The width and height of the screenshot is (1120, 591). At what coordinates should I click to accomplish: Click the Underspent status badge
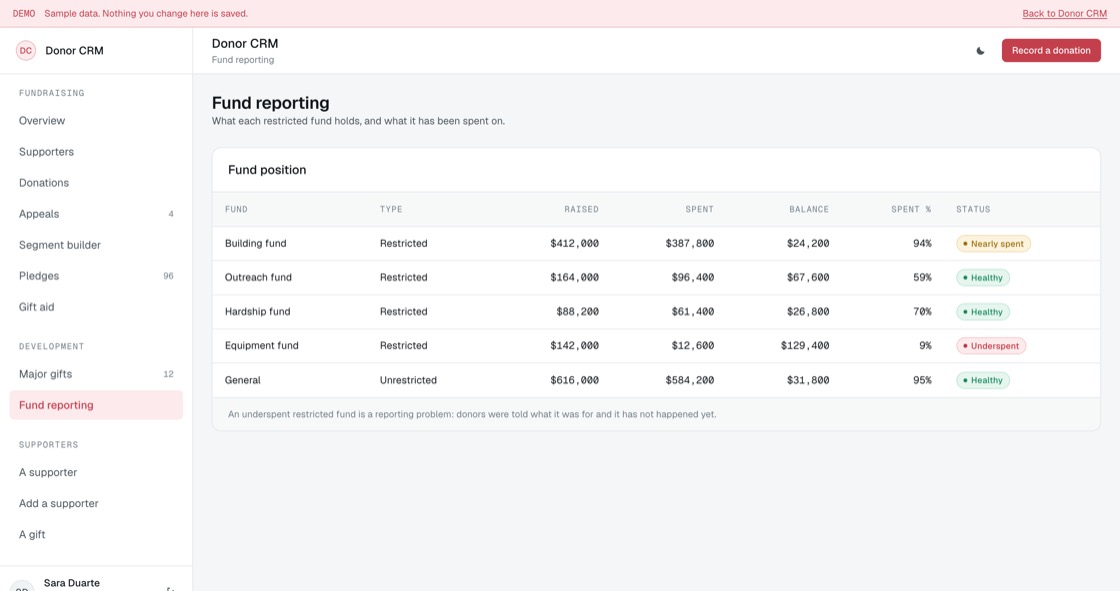(991, 346)
